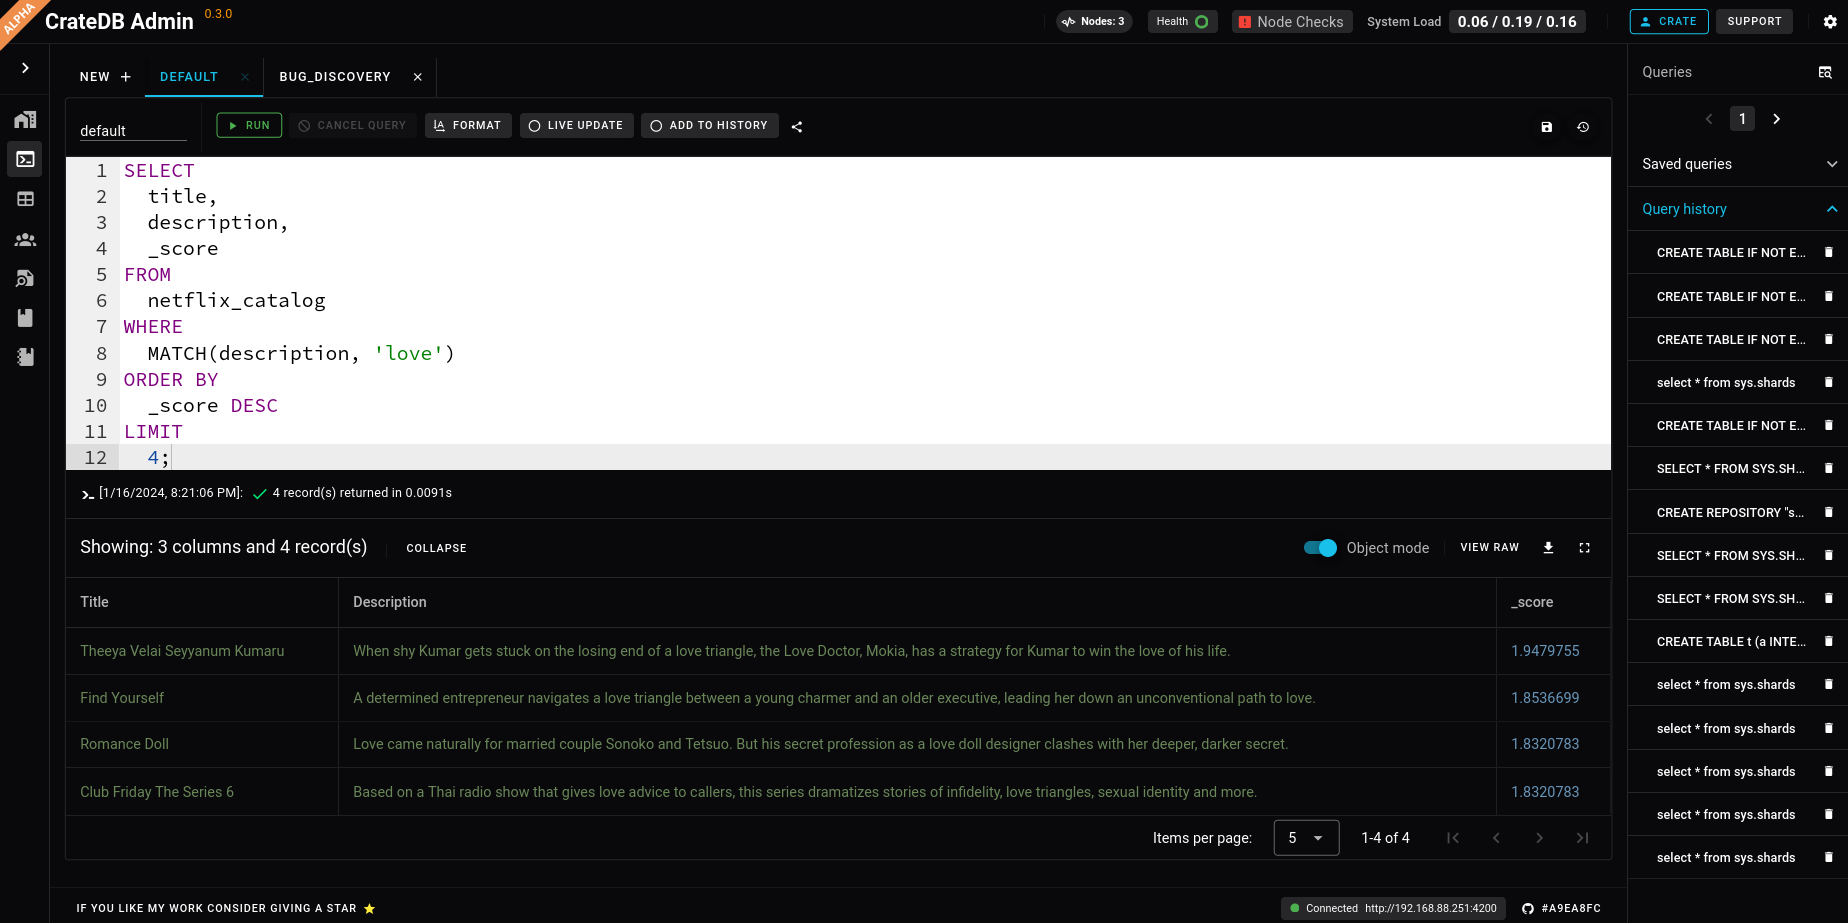Collapse the Query history section
This screenshot has height=923, width=1848.
[1738, 209]
